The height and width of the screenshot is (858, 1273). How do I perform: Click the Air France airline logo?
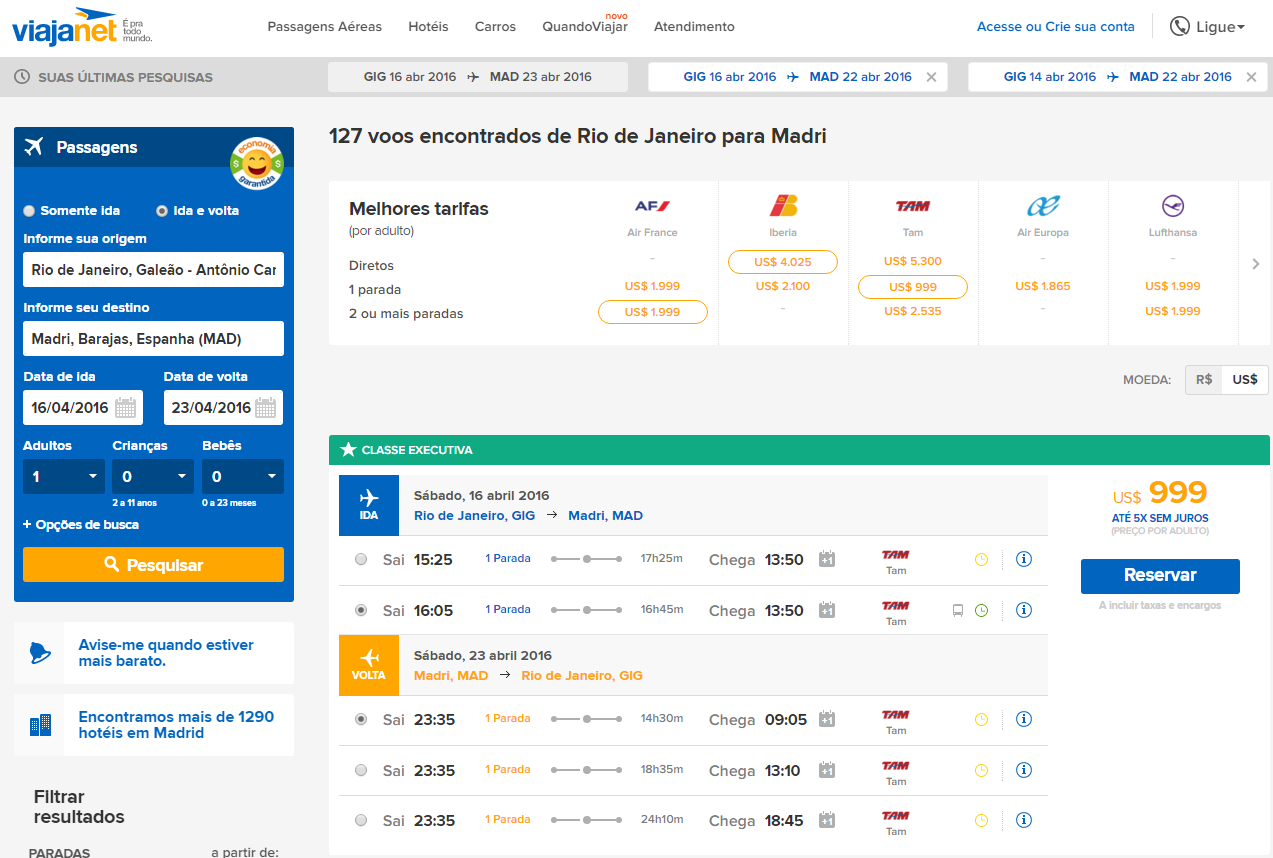click(x=652, y=207)
